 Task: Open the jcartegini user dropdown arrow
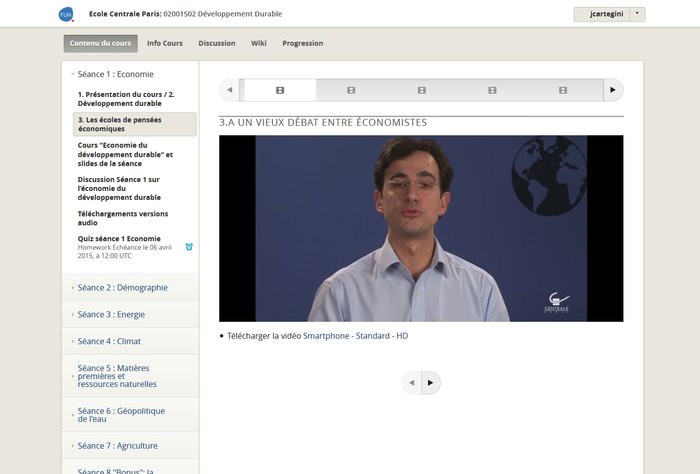click(637, 14)
